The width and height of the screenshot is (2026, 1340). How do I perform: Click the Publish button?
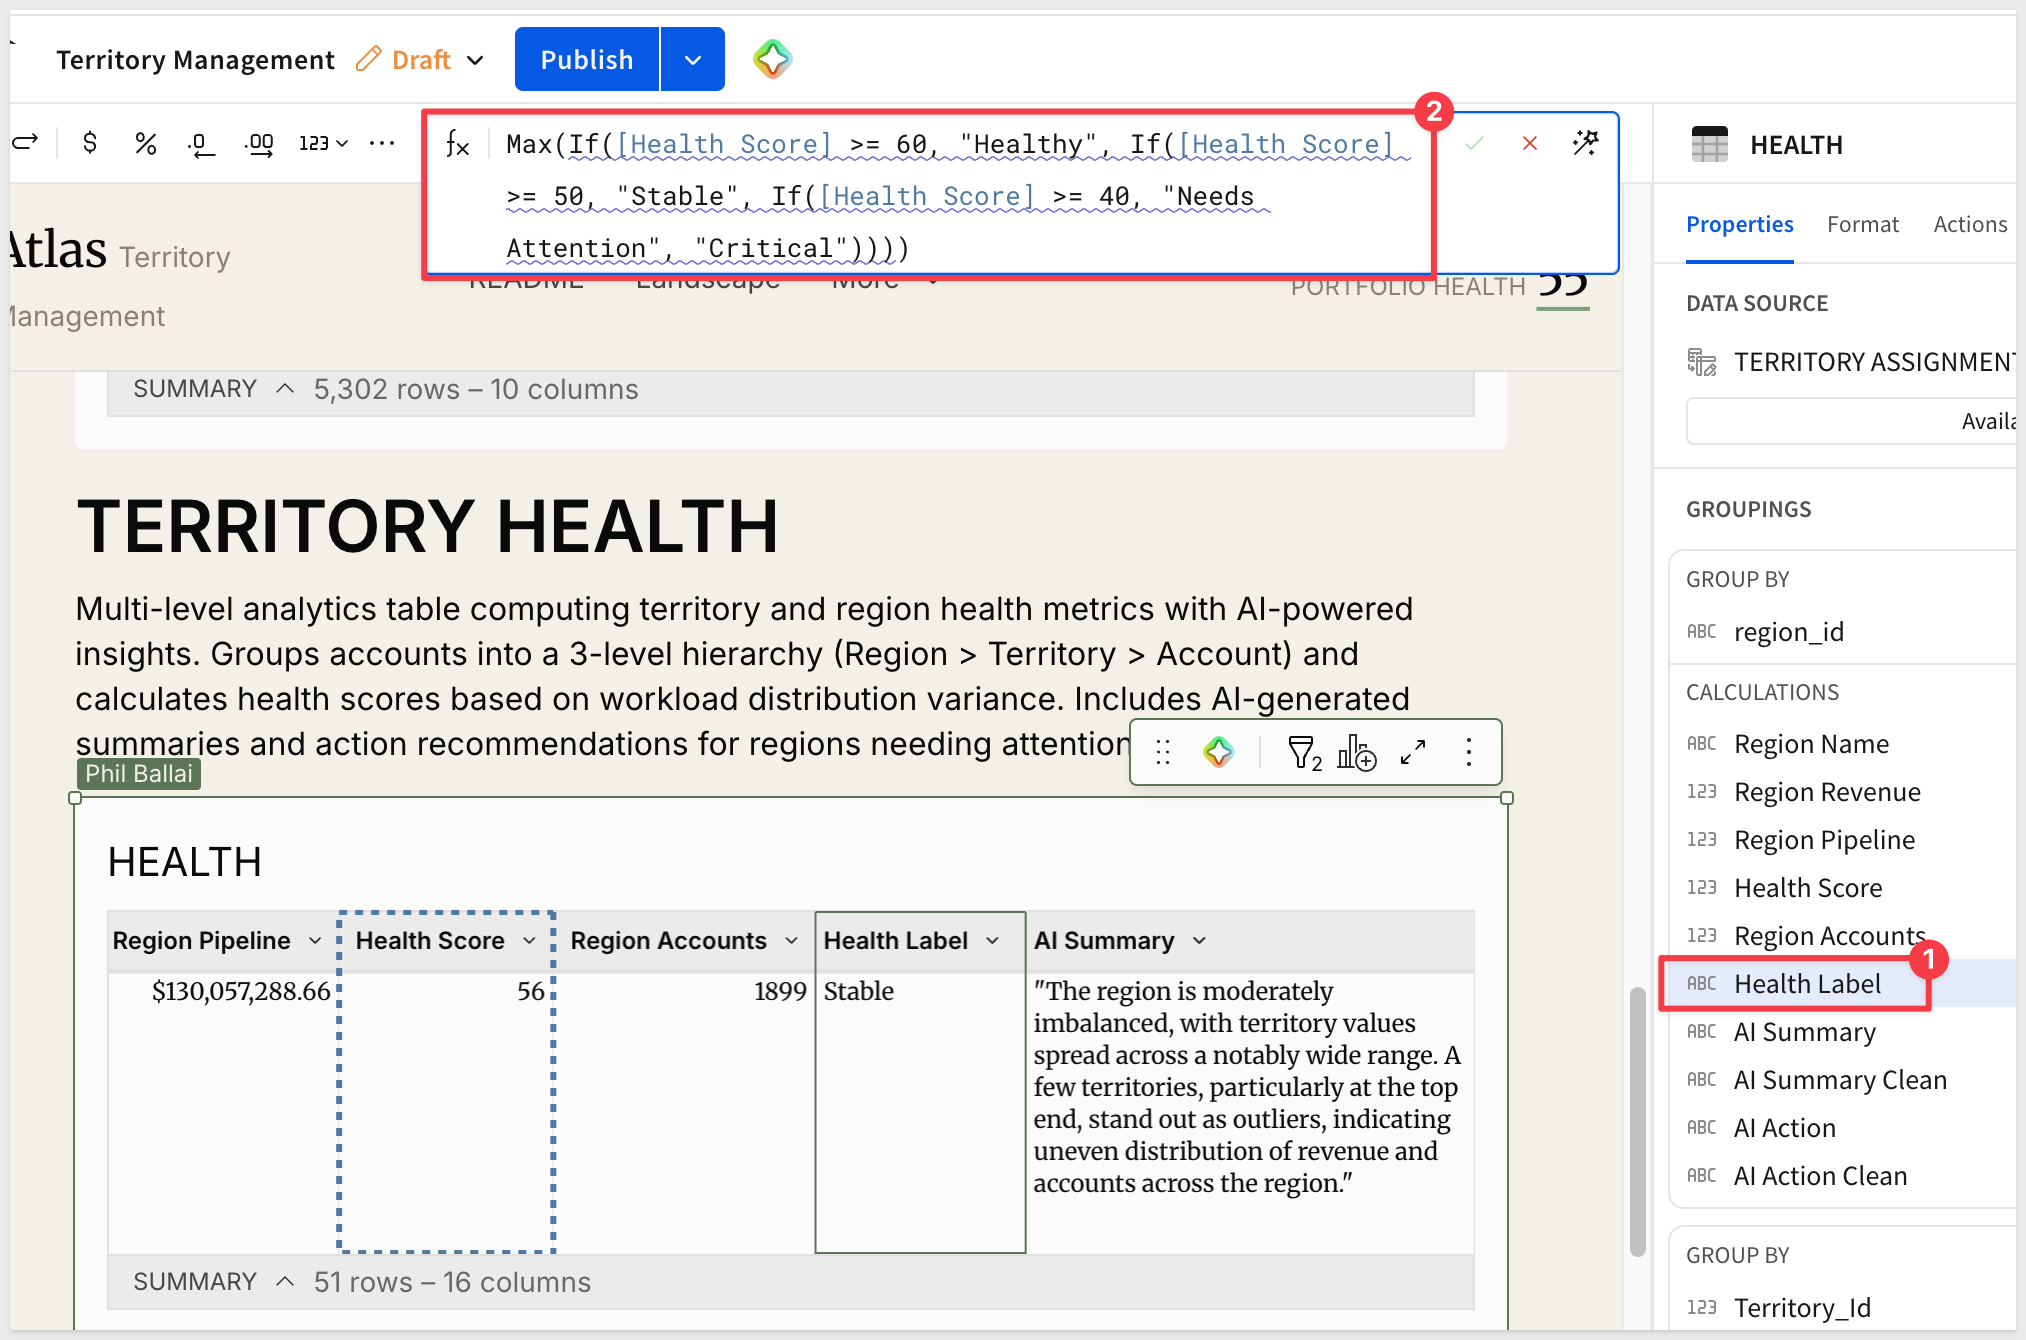[587, 59]
